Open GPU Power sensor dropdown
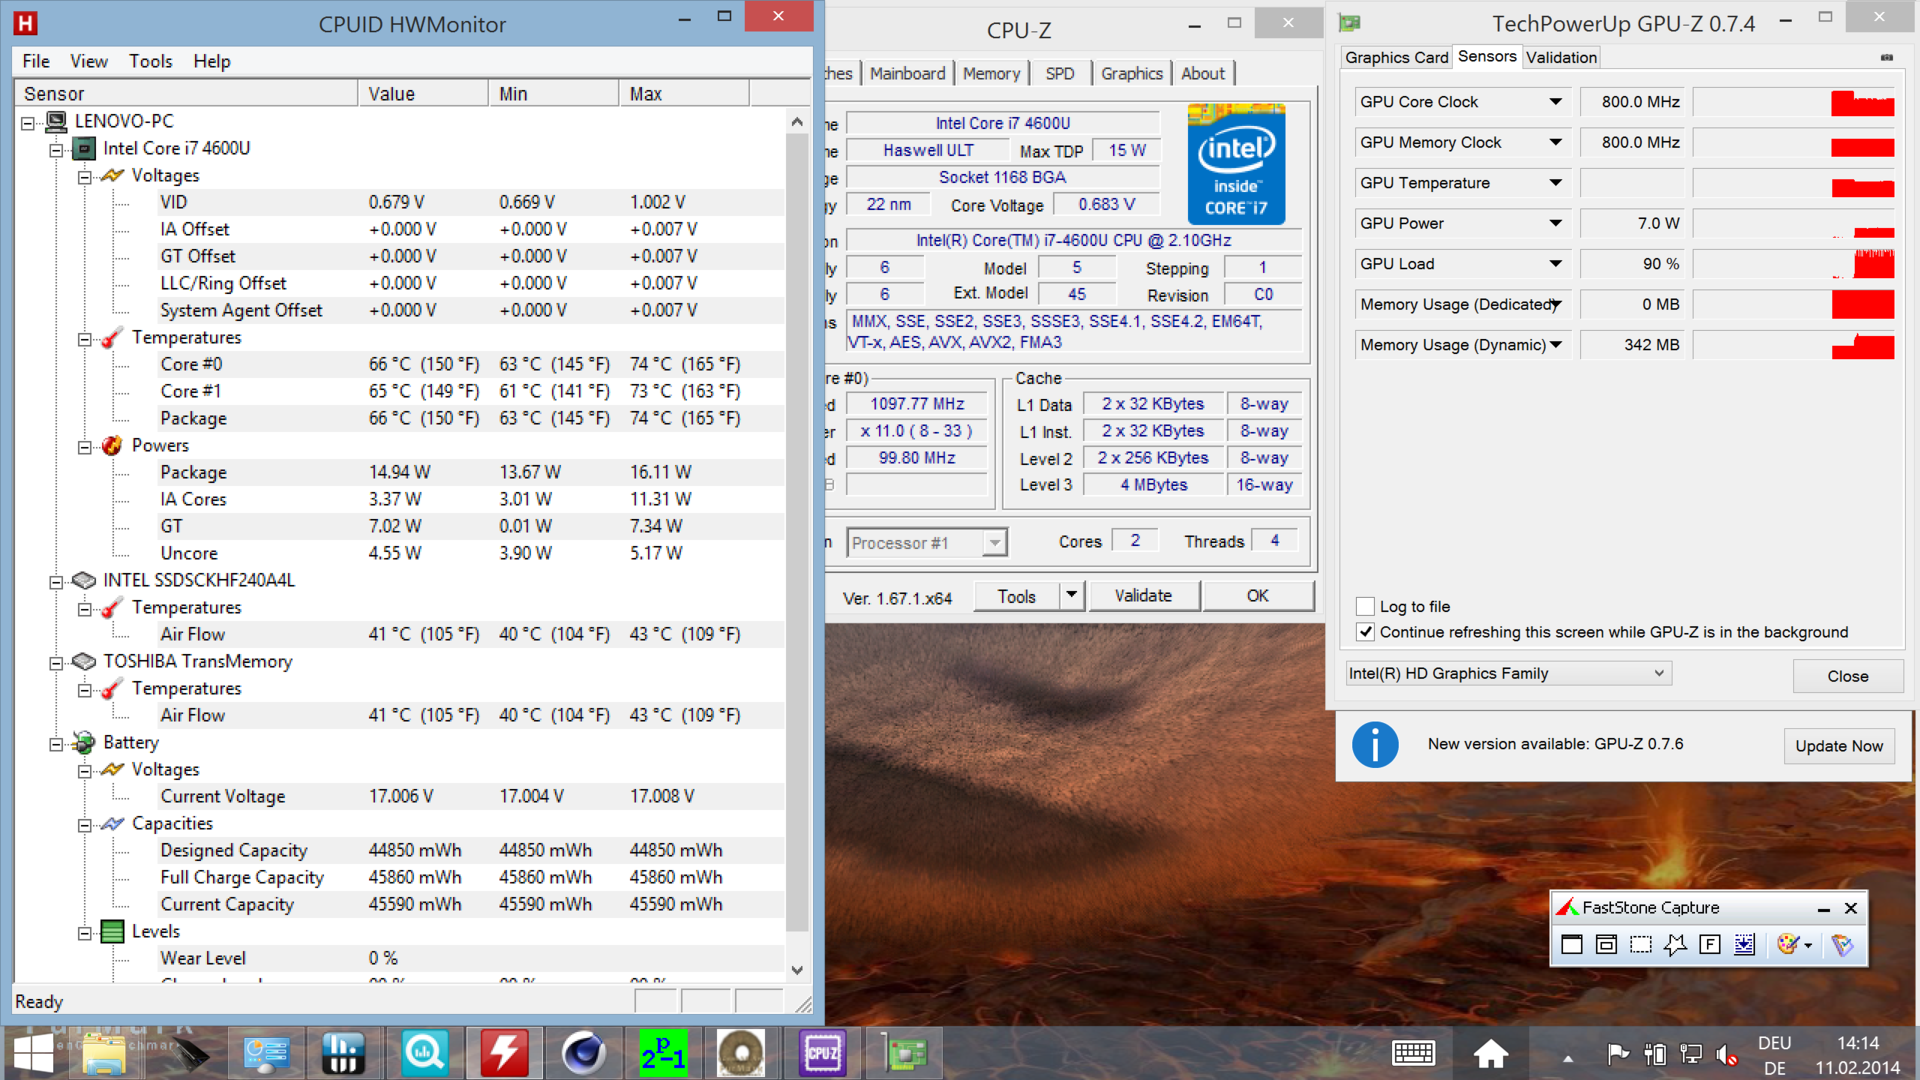The height and width of the screenshot is (1080, 1920). (1555, 223)
